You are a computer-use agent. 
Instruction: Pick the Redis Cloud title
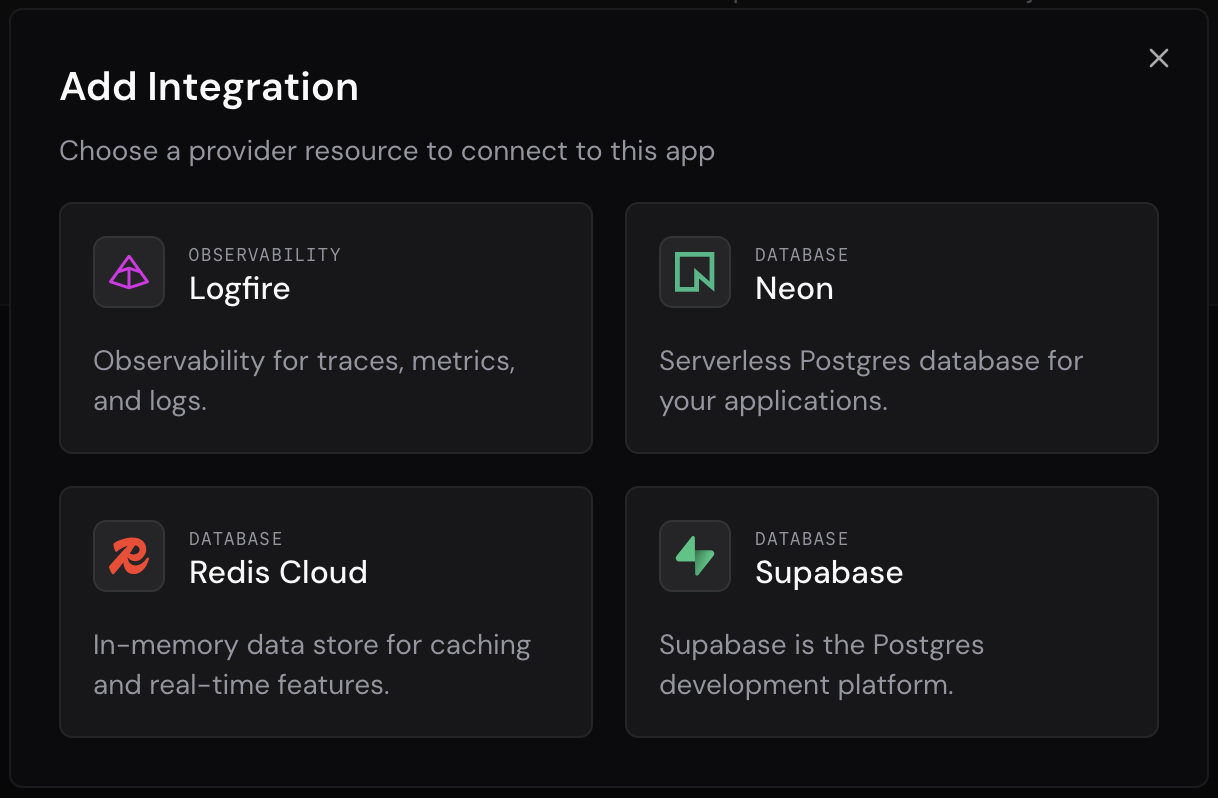[279, 572]
